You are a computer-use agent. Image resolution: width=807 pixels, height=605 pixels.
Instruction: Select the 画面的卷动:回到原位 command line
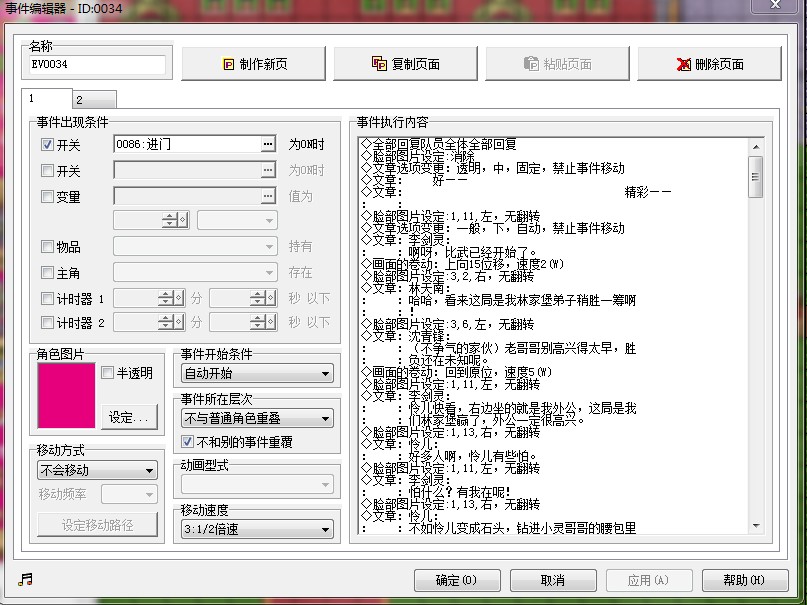(x=457, y=372)
